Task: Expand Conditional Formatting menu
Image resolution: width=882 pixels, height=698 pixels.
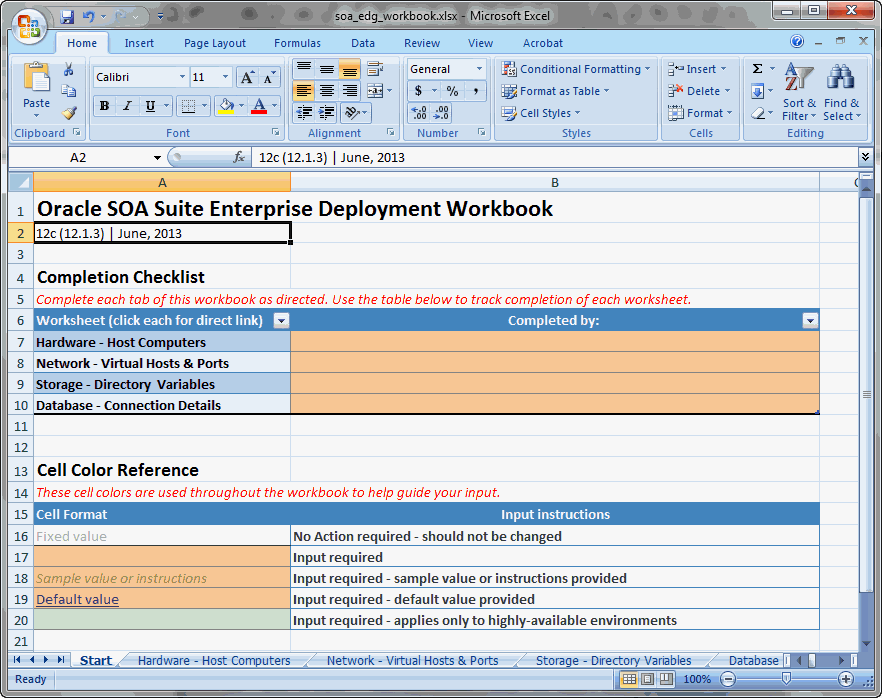Action: (x=575, y=69)
